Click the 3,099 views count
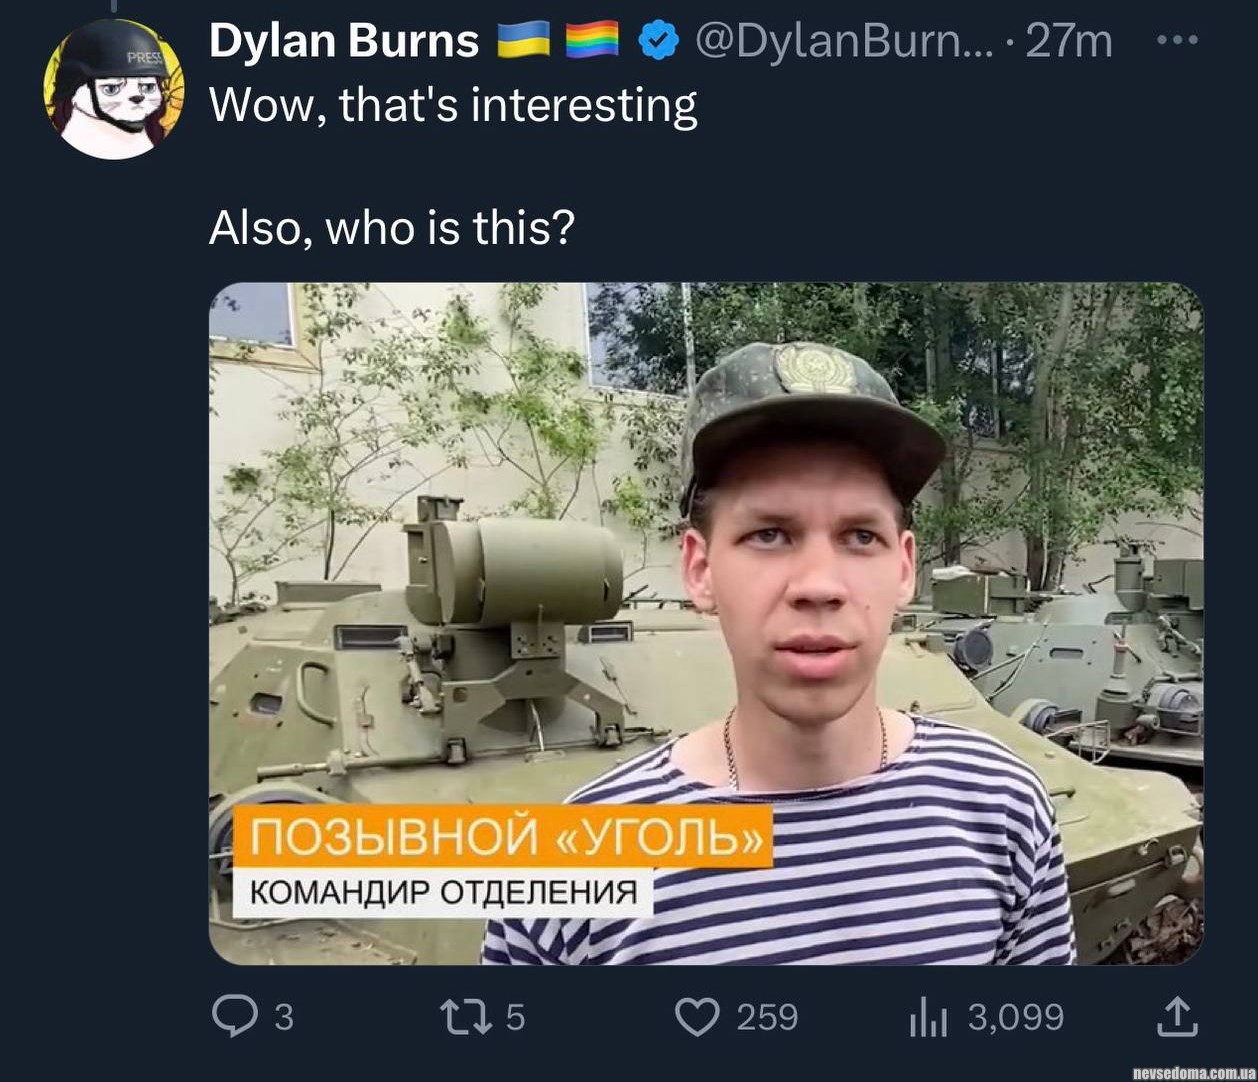Screen dimensions: 1258x1082 click(x=1015, y=1017)
